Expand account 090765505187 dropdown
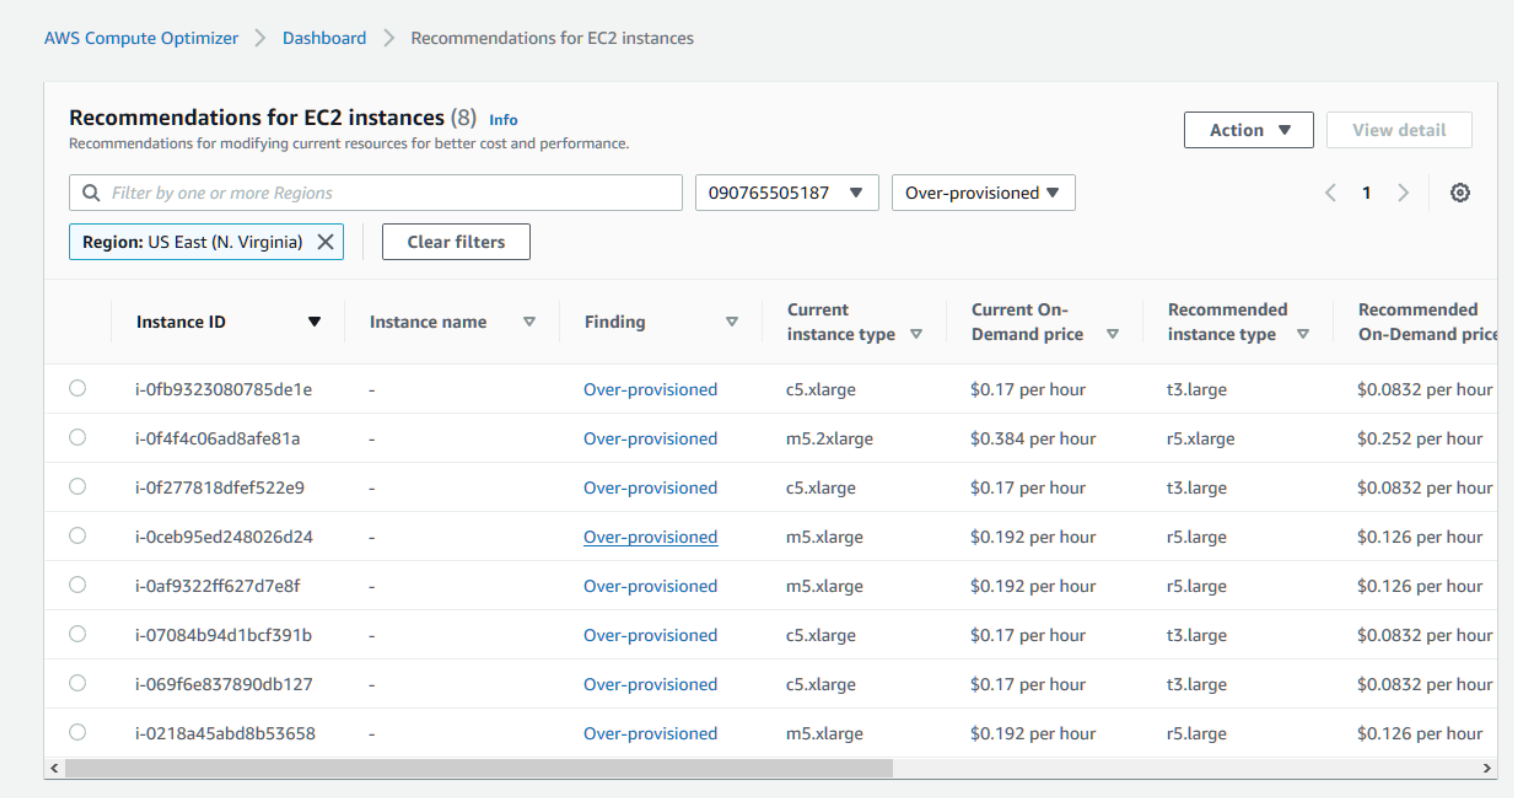Screen dimensions: 1514x798 (x=786, y=193)
